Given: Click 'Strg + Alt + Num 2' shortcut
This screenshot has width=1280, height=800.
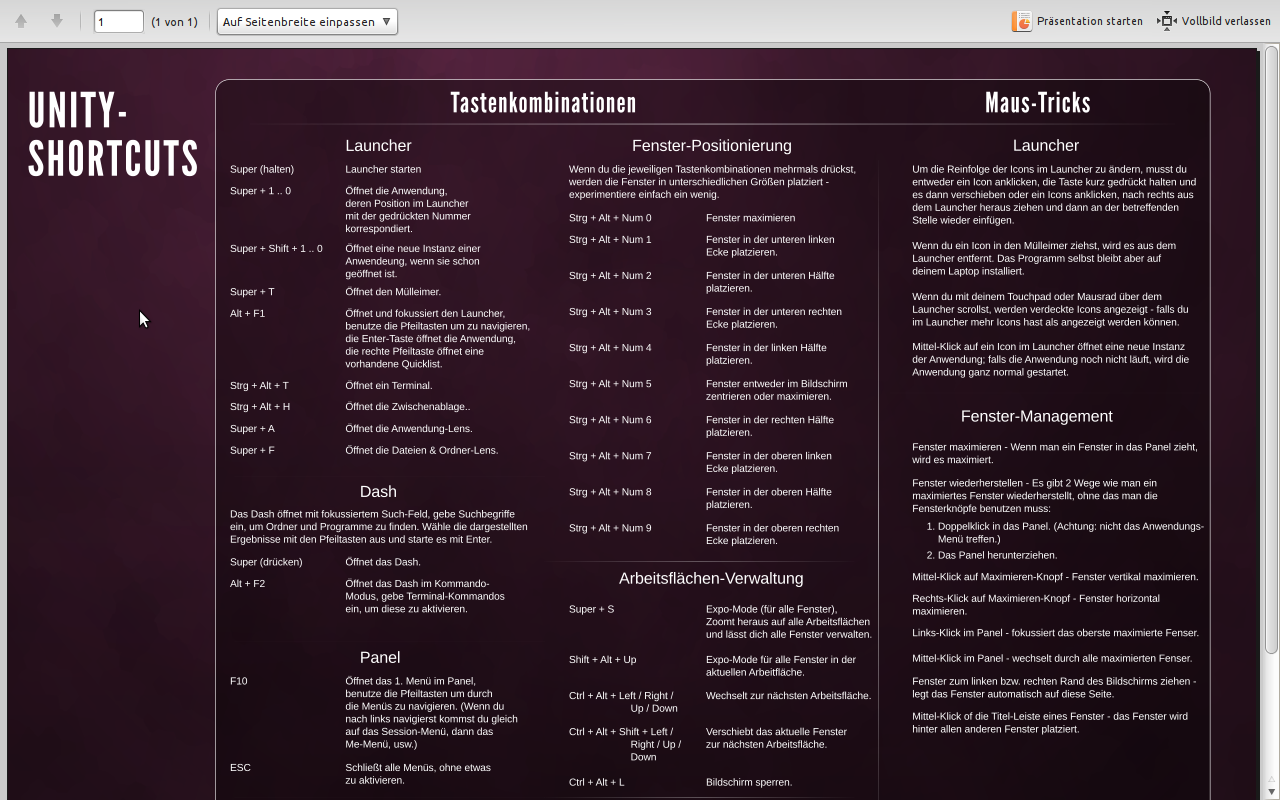Looking at the screenshot, I should click(610, 275).
